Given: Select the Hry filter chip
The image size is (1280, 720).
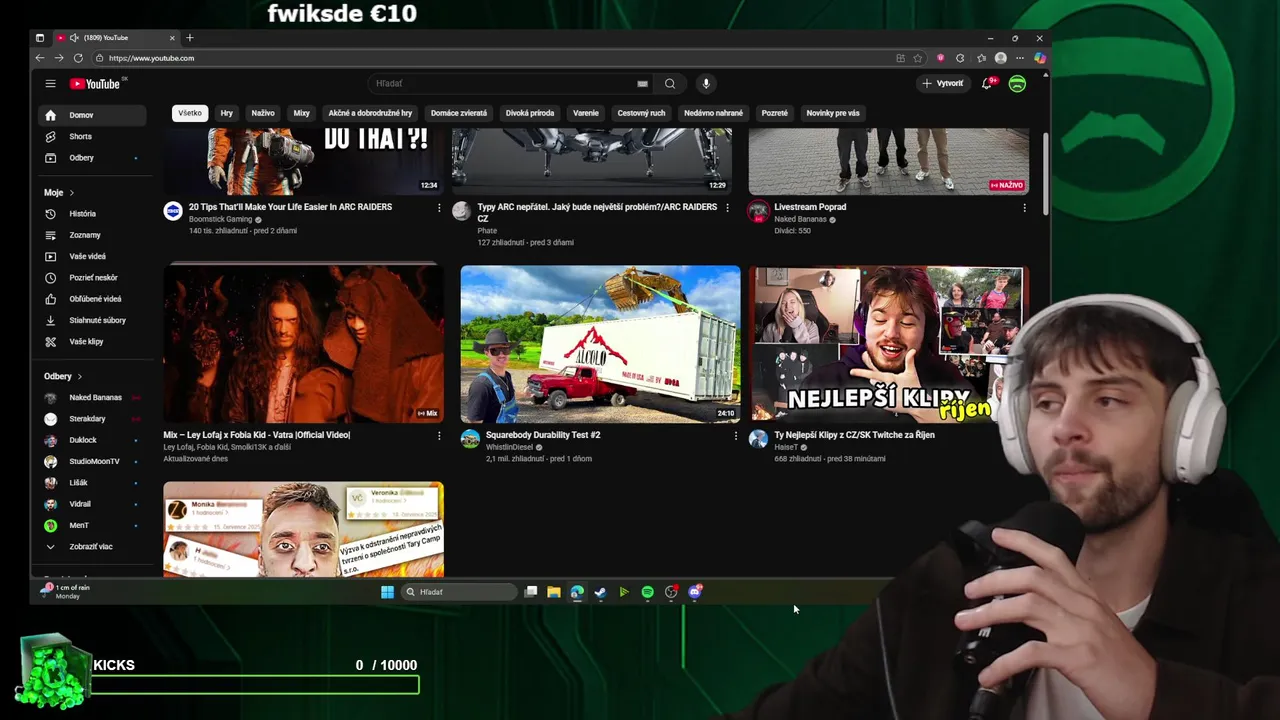Looking at the screenshot, I should pos(227,113).
